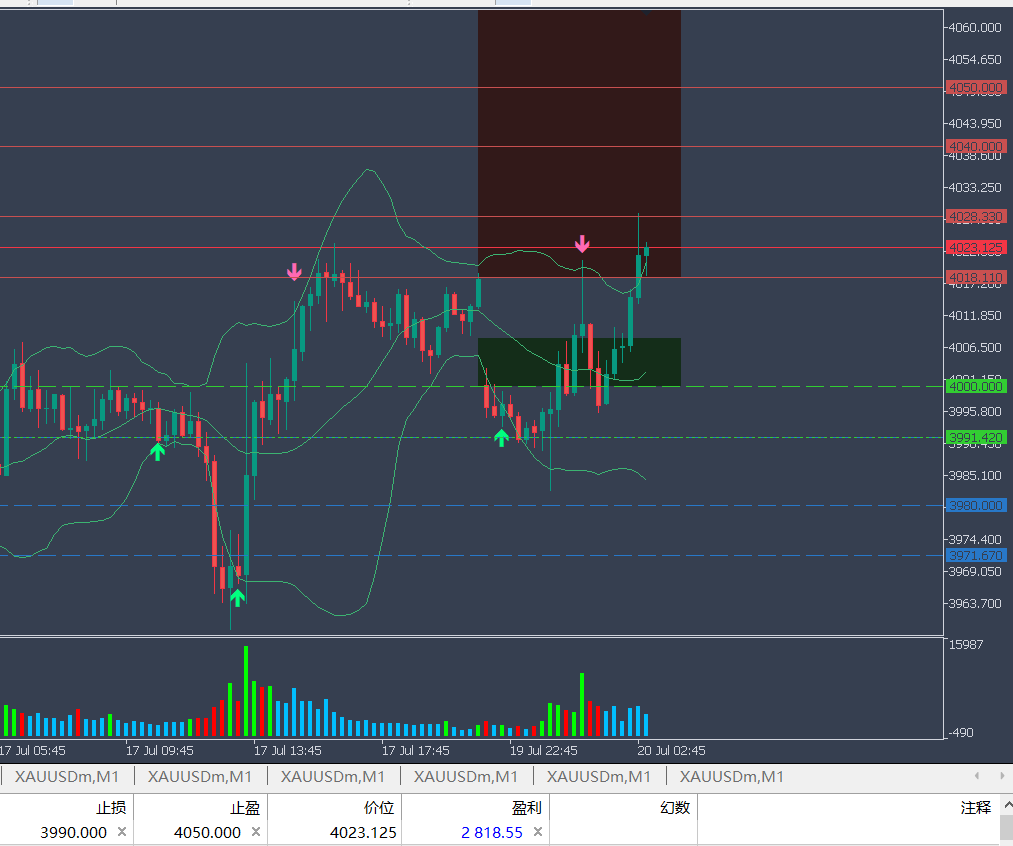Viewport: 1013px width, 846px height.
Task: Select the red 4040.000 price line label
Action: 976,147
